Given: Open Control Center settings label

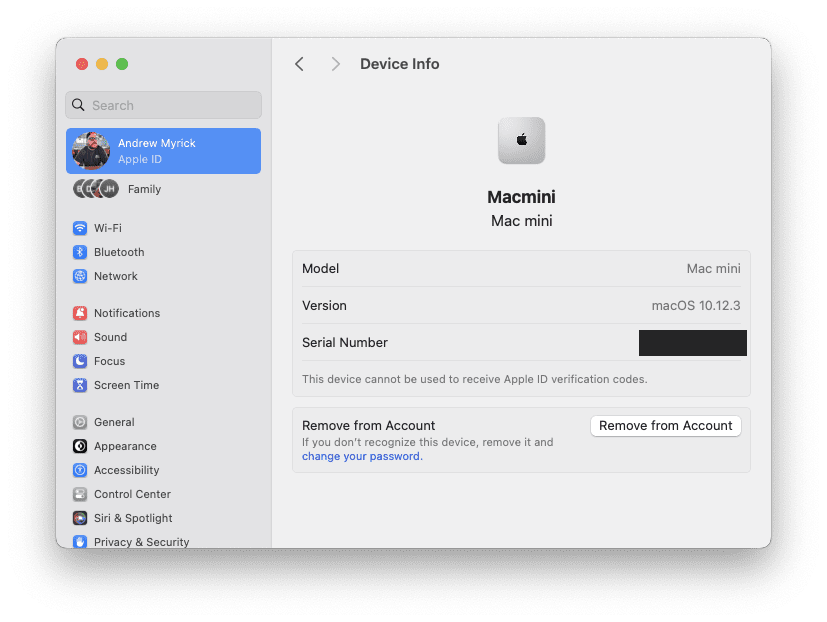Looking at the screenshot, I should tap(132, 494).
